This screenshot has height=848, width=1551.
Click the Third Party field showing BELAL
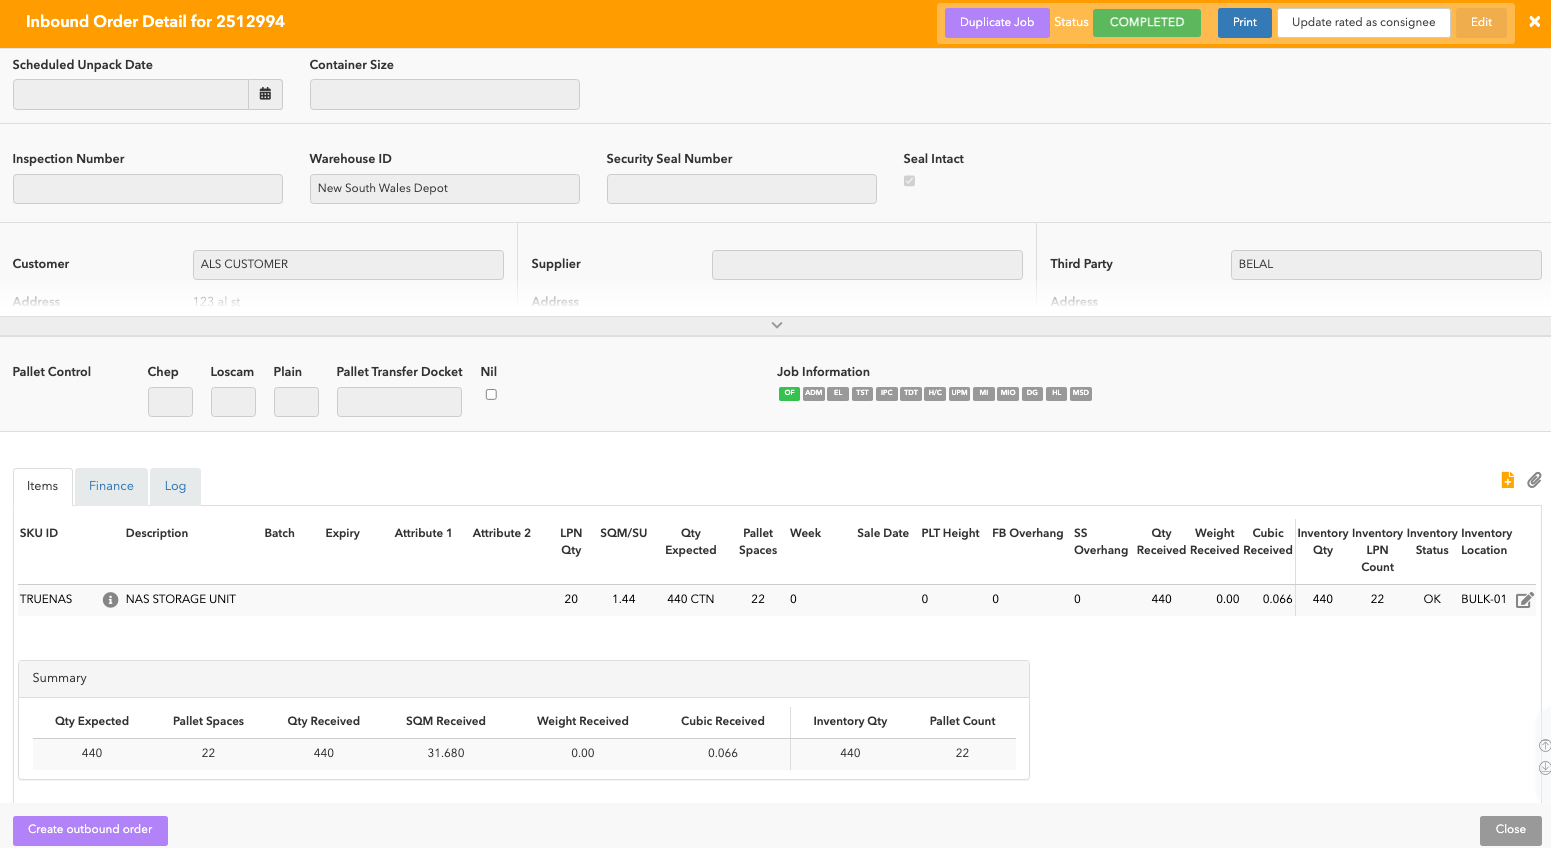click(x=1386, y=264)
